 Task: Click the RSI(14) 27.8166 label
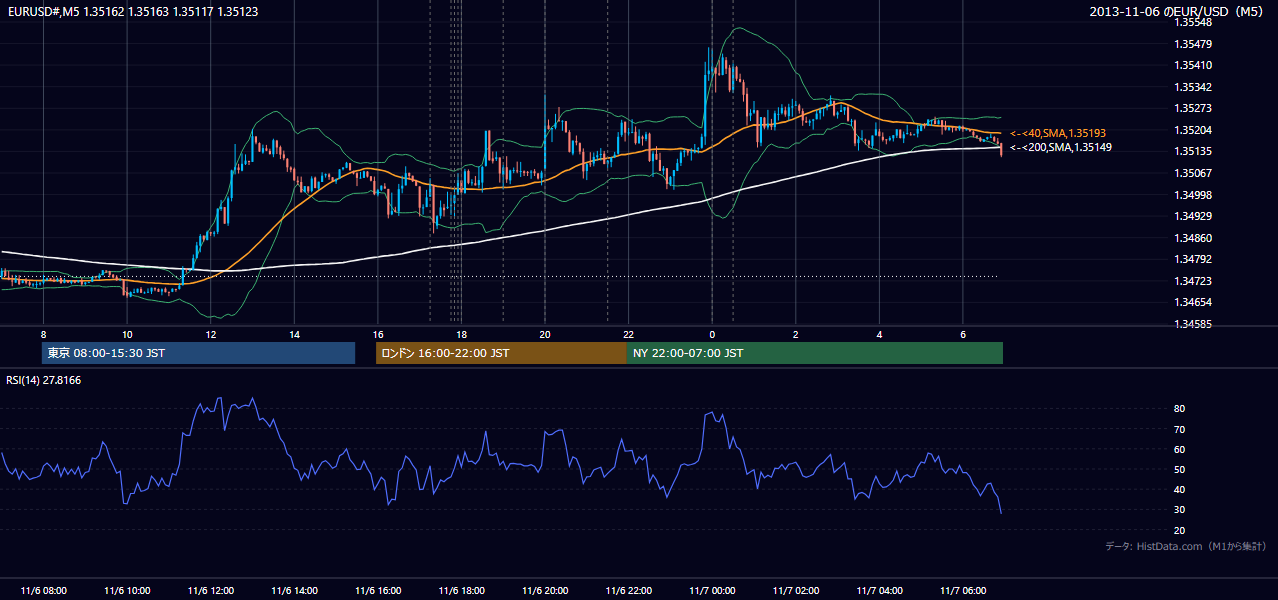[44, 380]
